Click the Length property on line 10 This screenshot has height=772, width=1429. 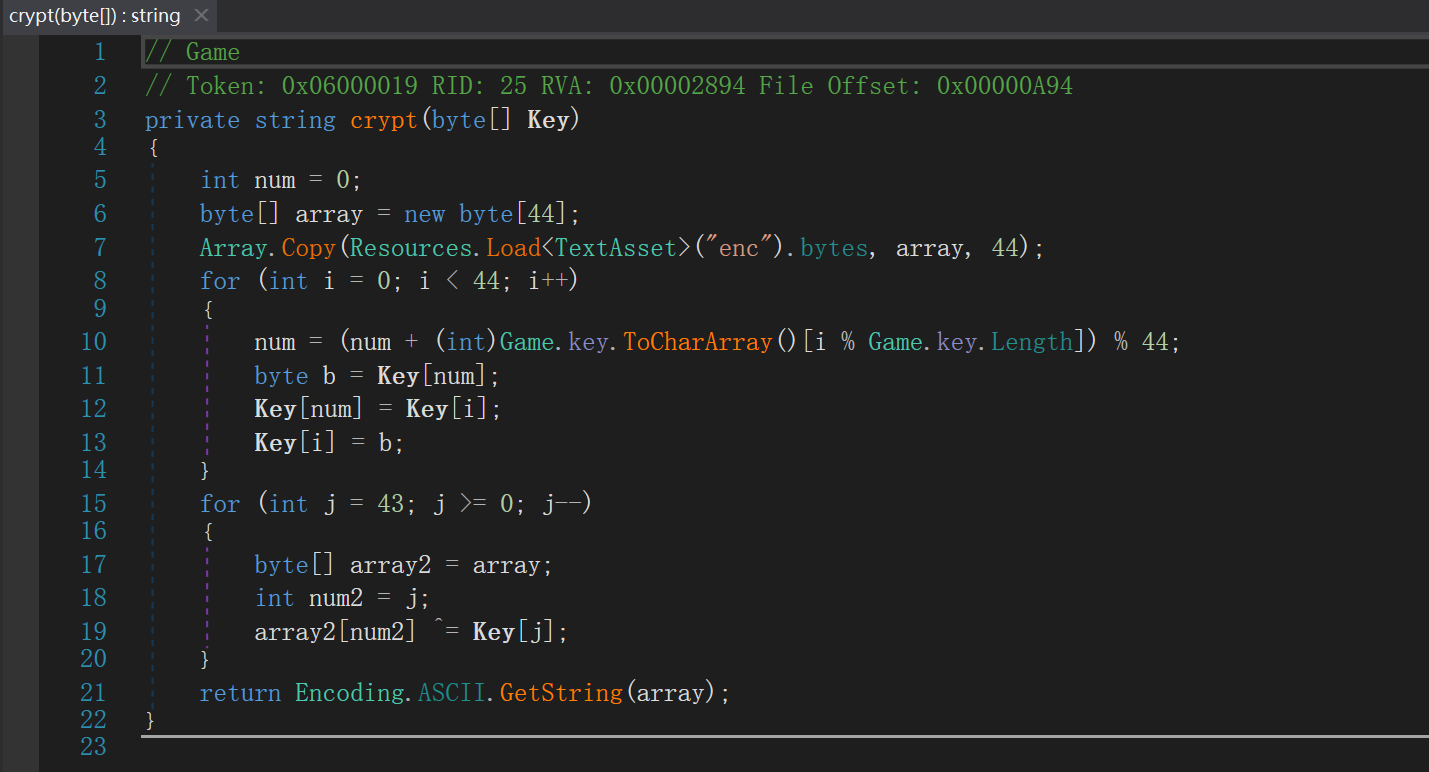[1032, 342]
